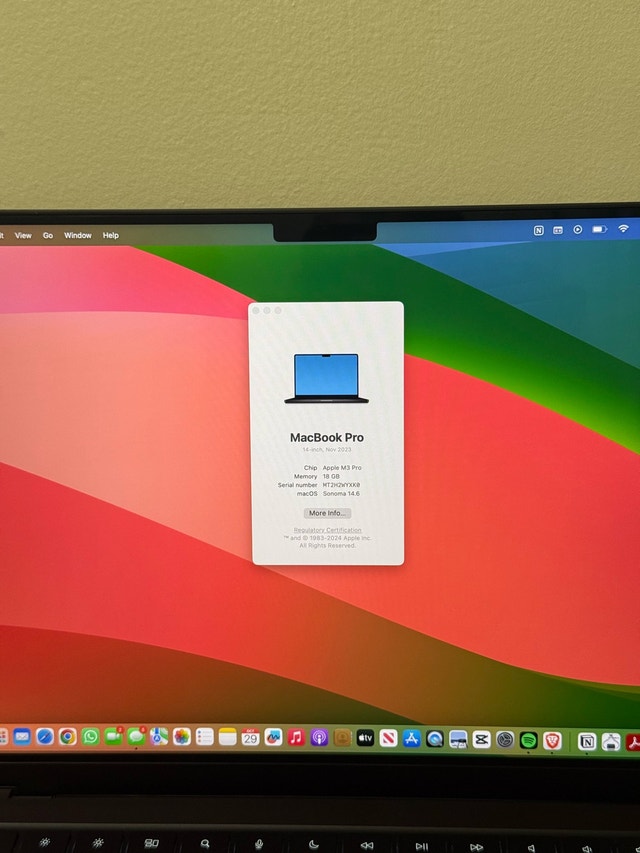
Task: Click the '18 GB' memory value
Action: (331, 477)
